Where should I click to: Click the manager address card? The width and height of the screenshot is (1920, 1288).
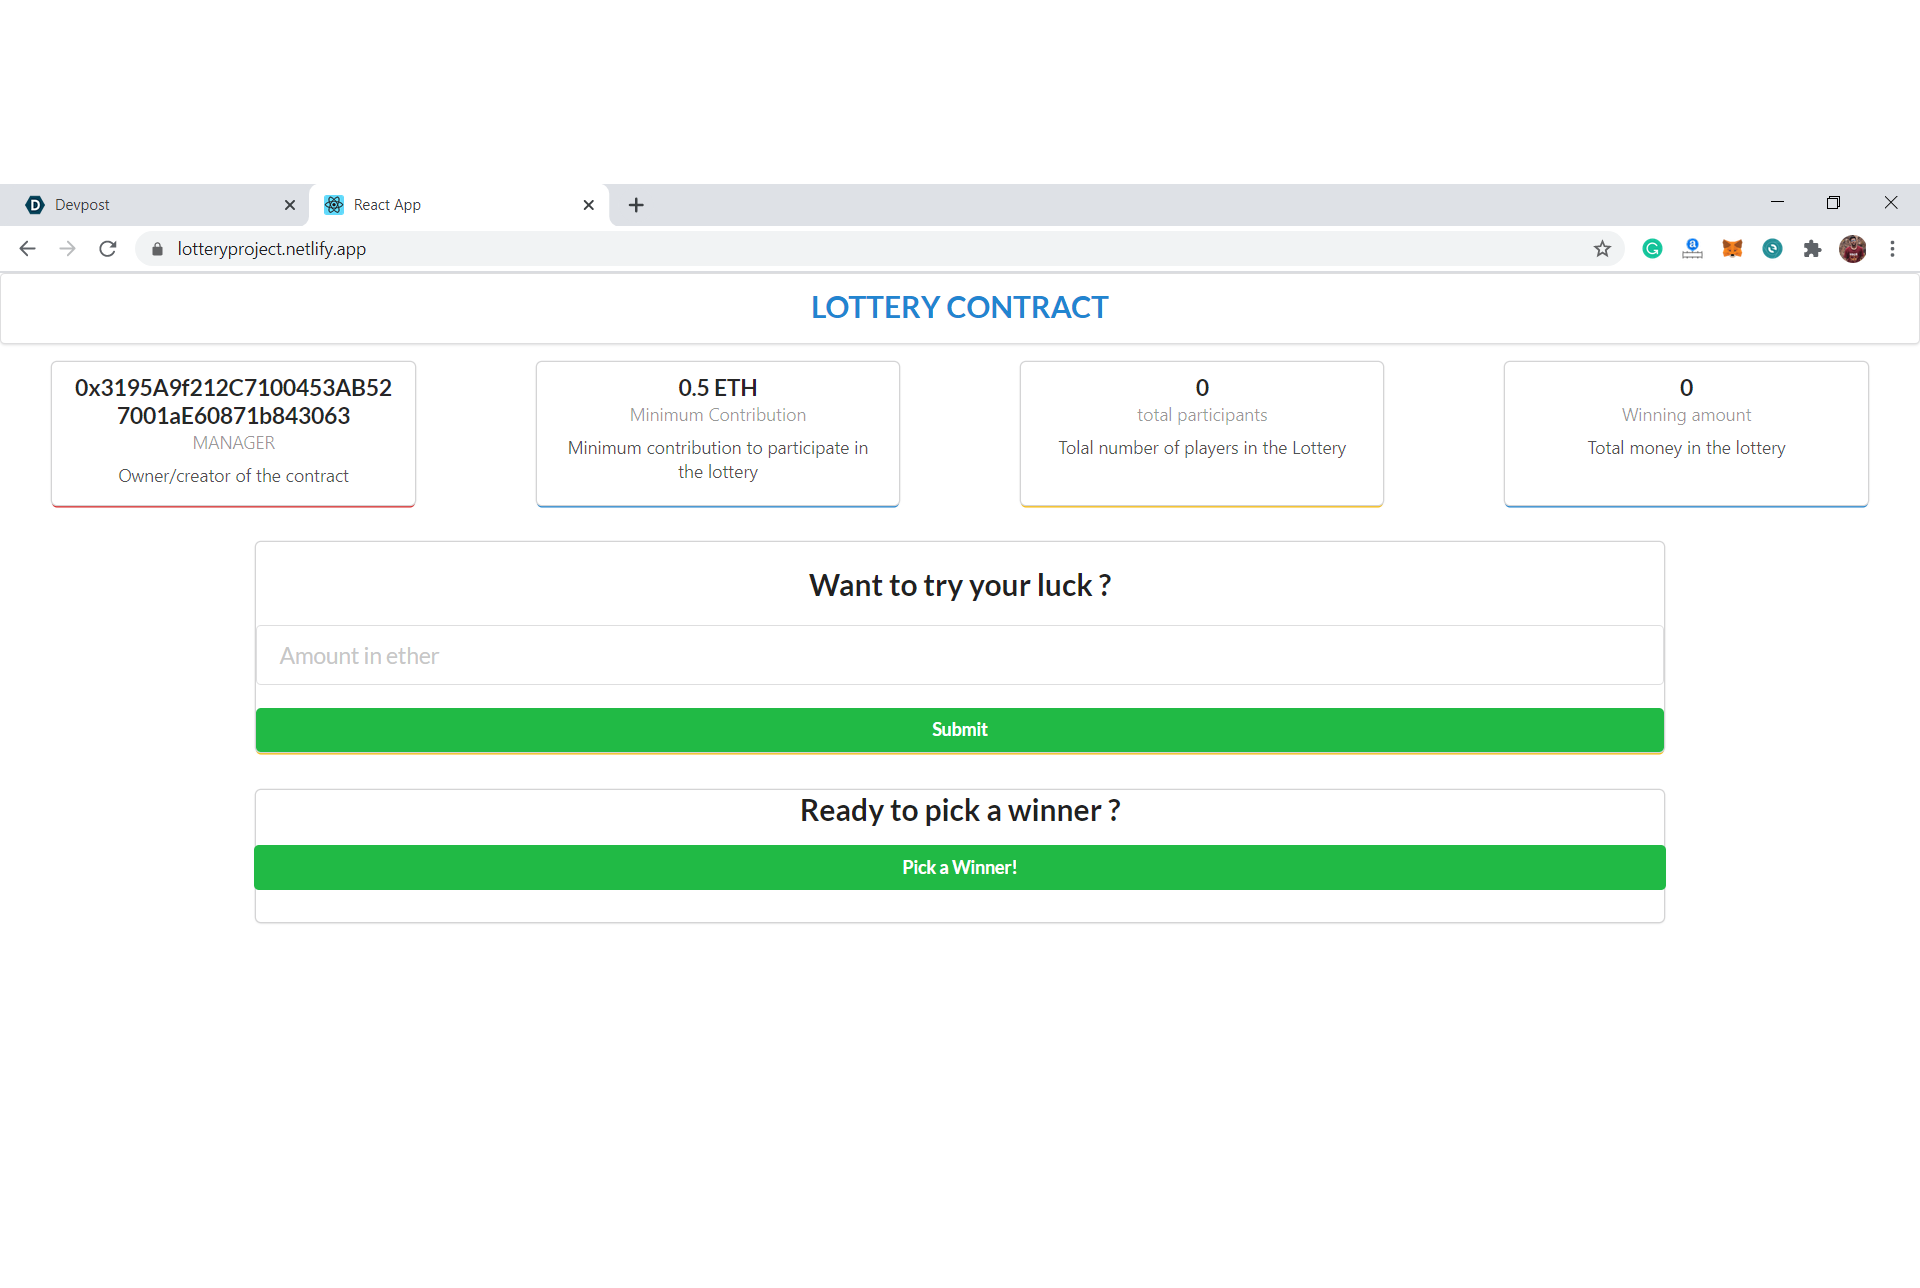(233, 433)
